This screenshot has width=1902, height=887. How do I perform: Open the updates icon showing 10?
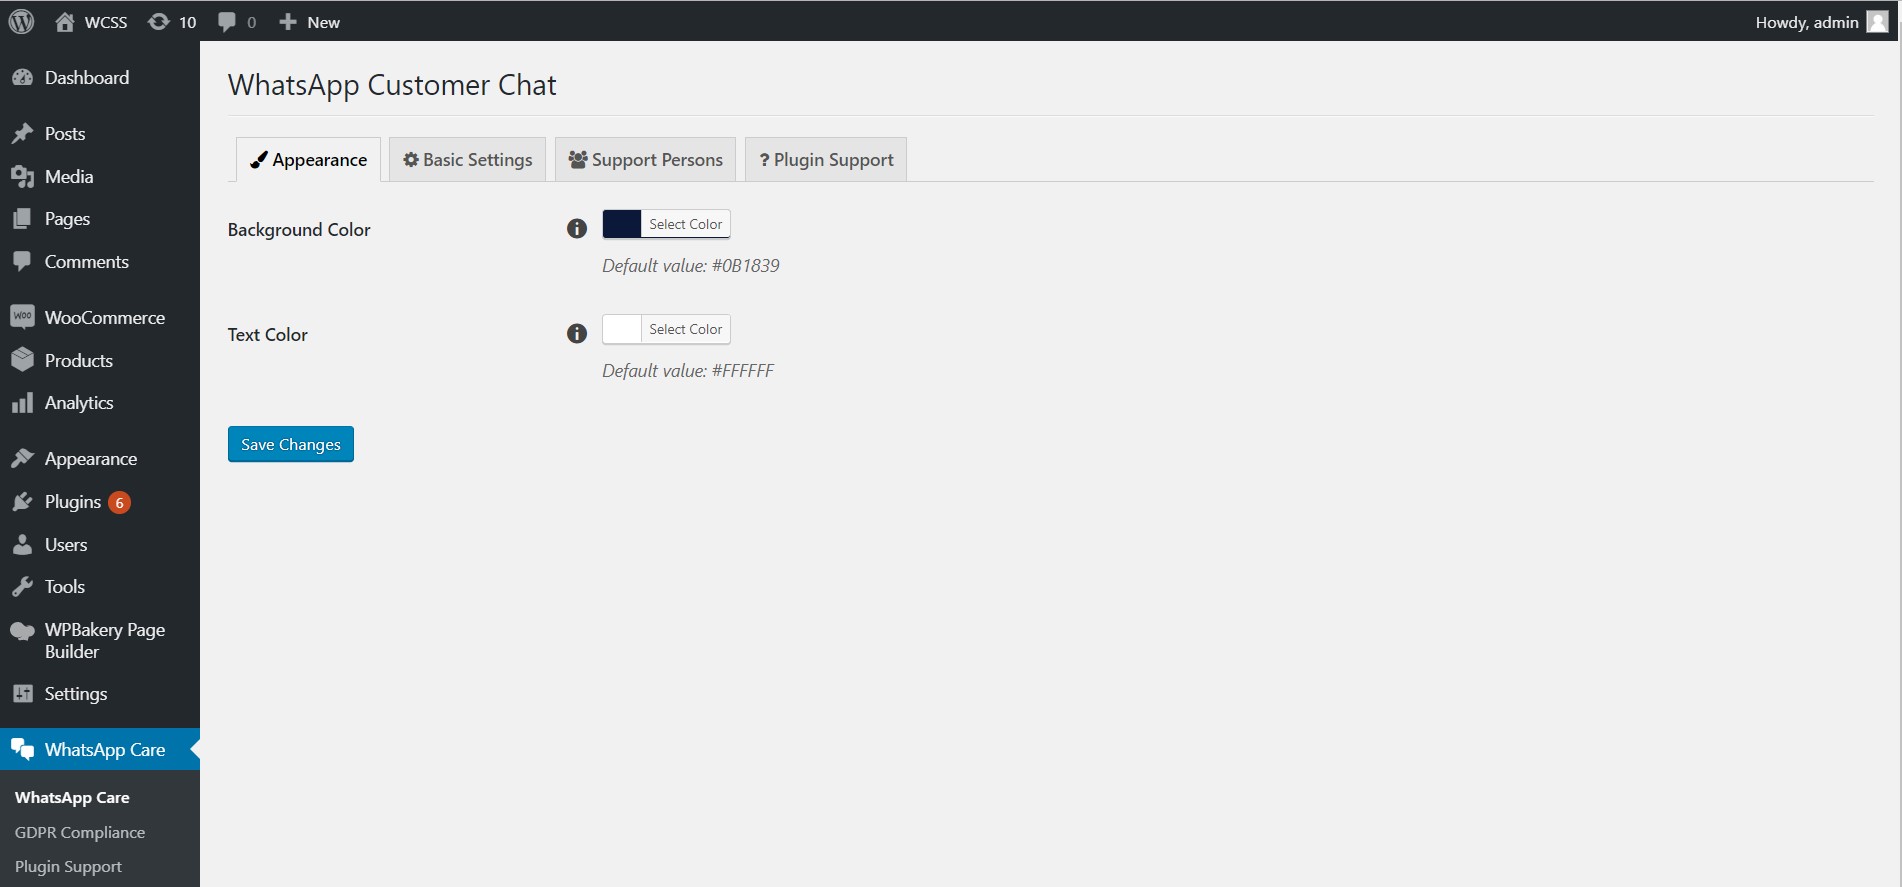[x=171, y=22]
